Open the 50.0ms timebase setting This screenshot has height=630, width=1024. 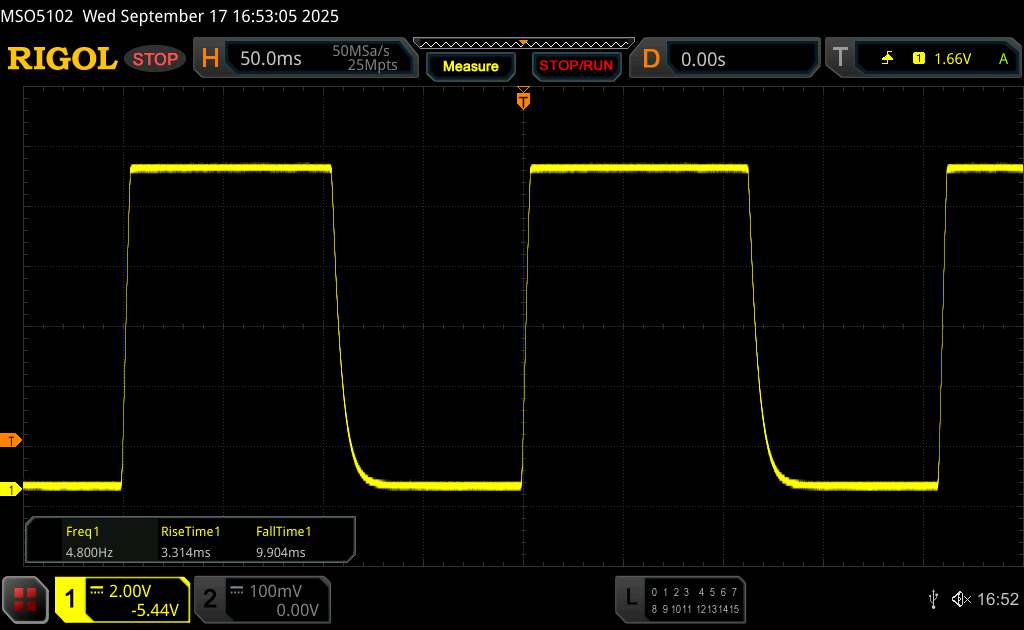coord(271,59)
